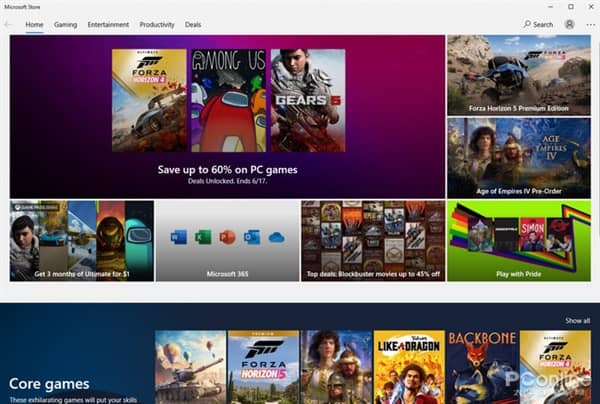This screenshot has height=404, width=600.
Task: Open the Play with Pride tile
Action: click(x=518, y=240)
